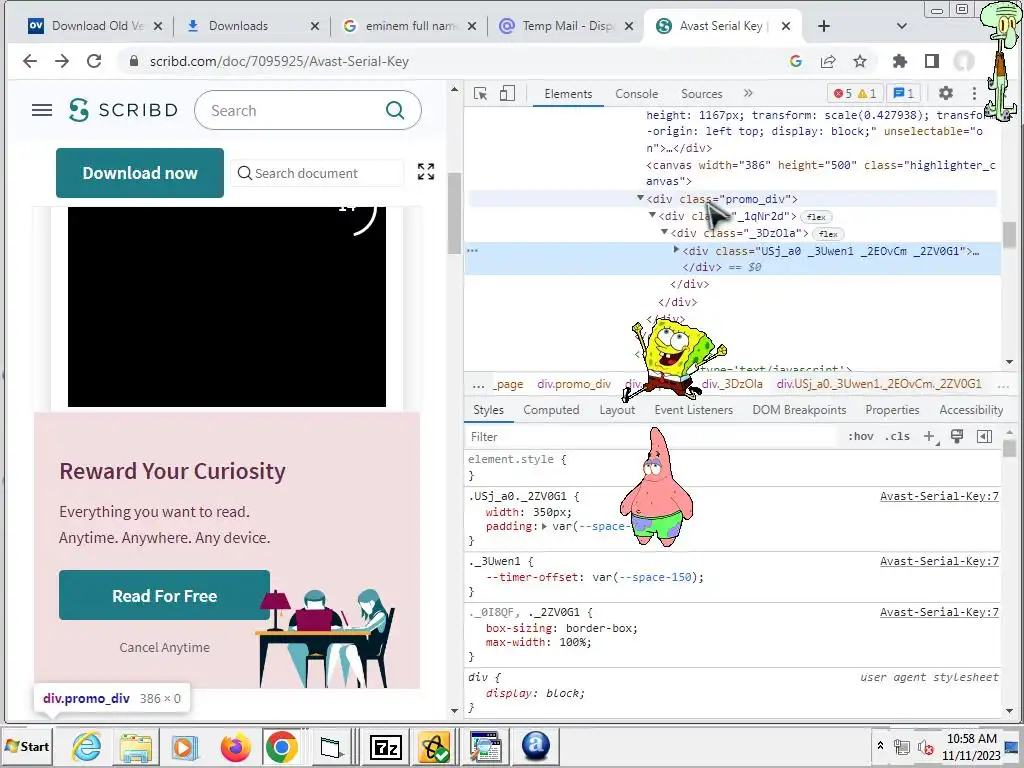Open the DOM Breakpoints tab

pyautogui.click(x=799, y=410)
